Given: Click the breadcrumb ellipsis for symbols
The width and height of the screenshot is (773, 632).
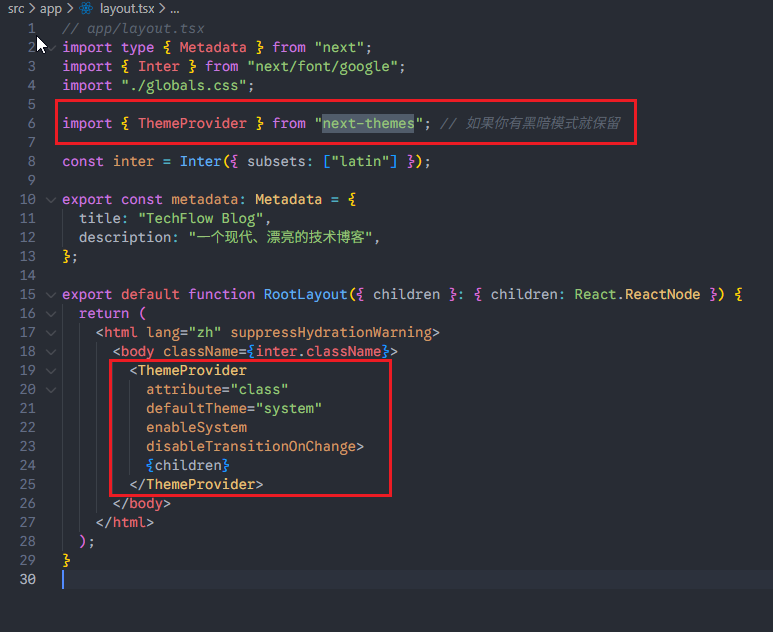Looking at the screenshot, I should pos(174,8).
